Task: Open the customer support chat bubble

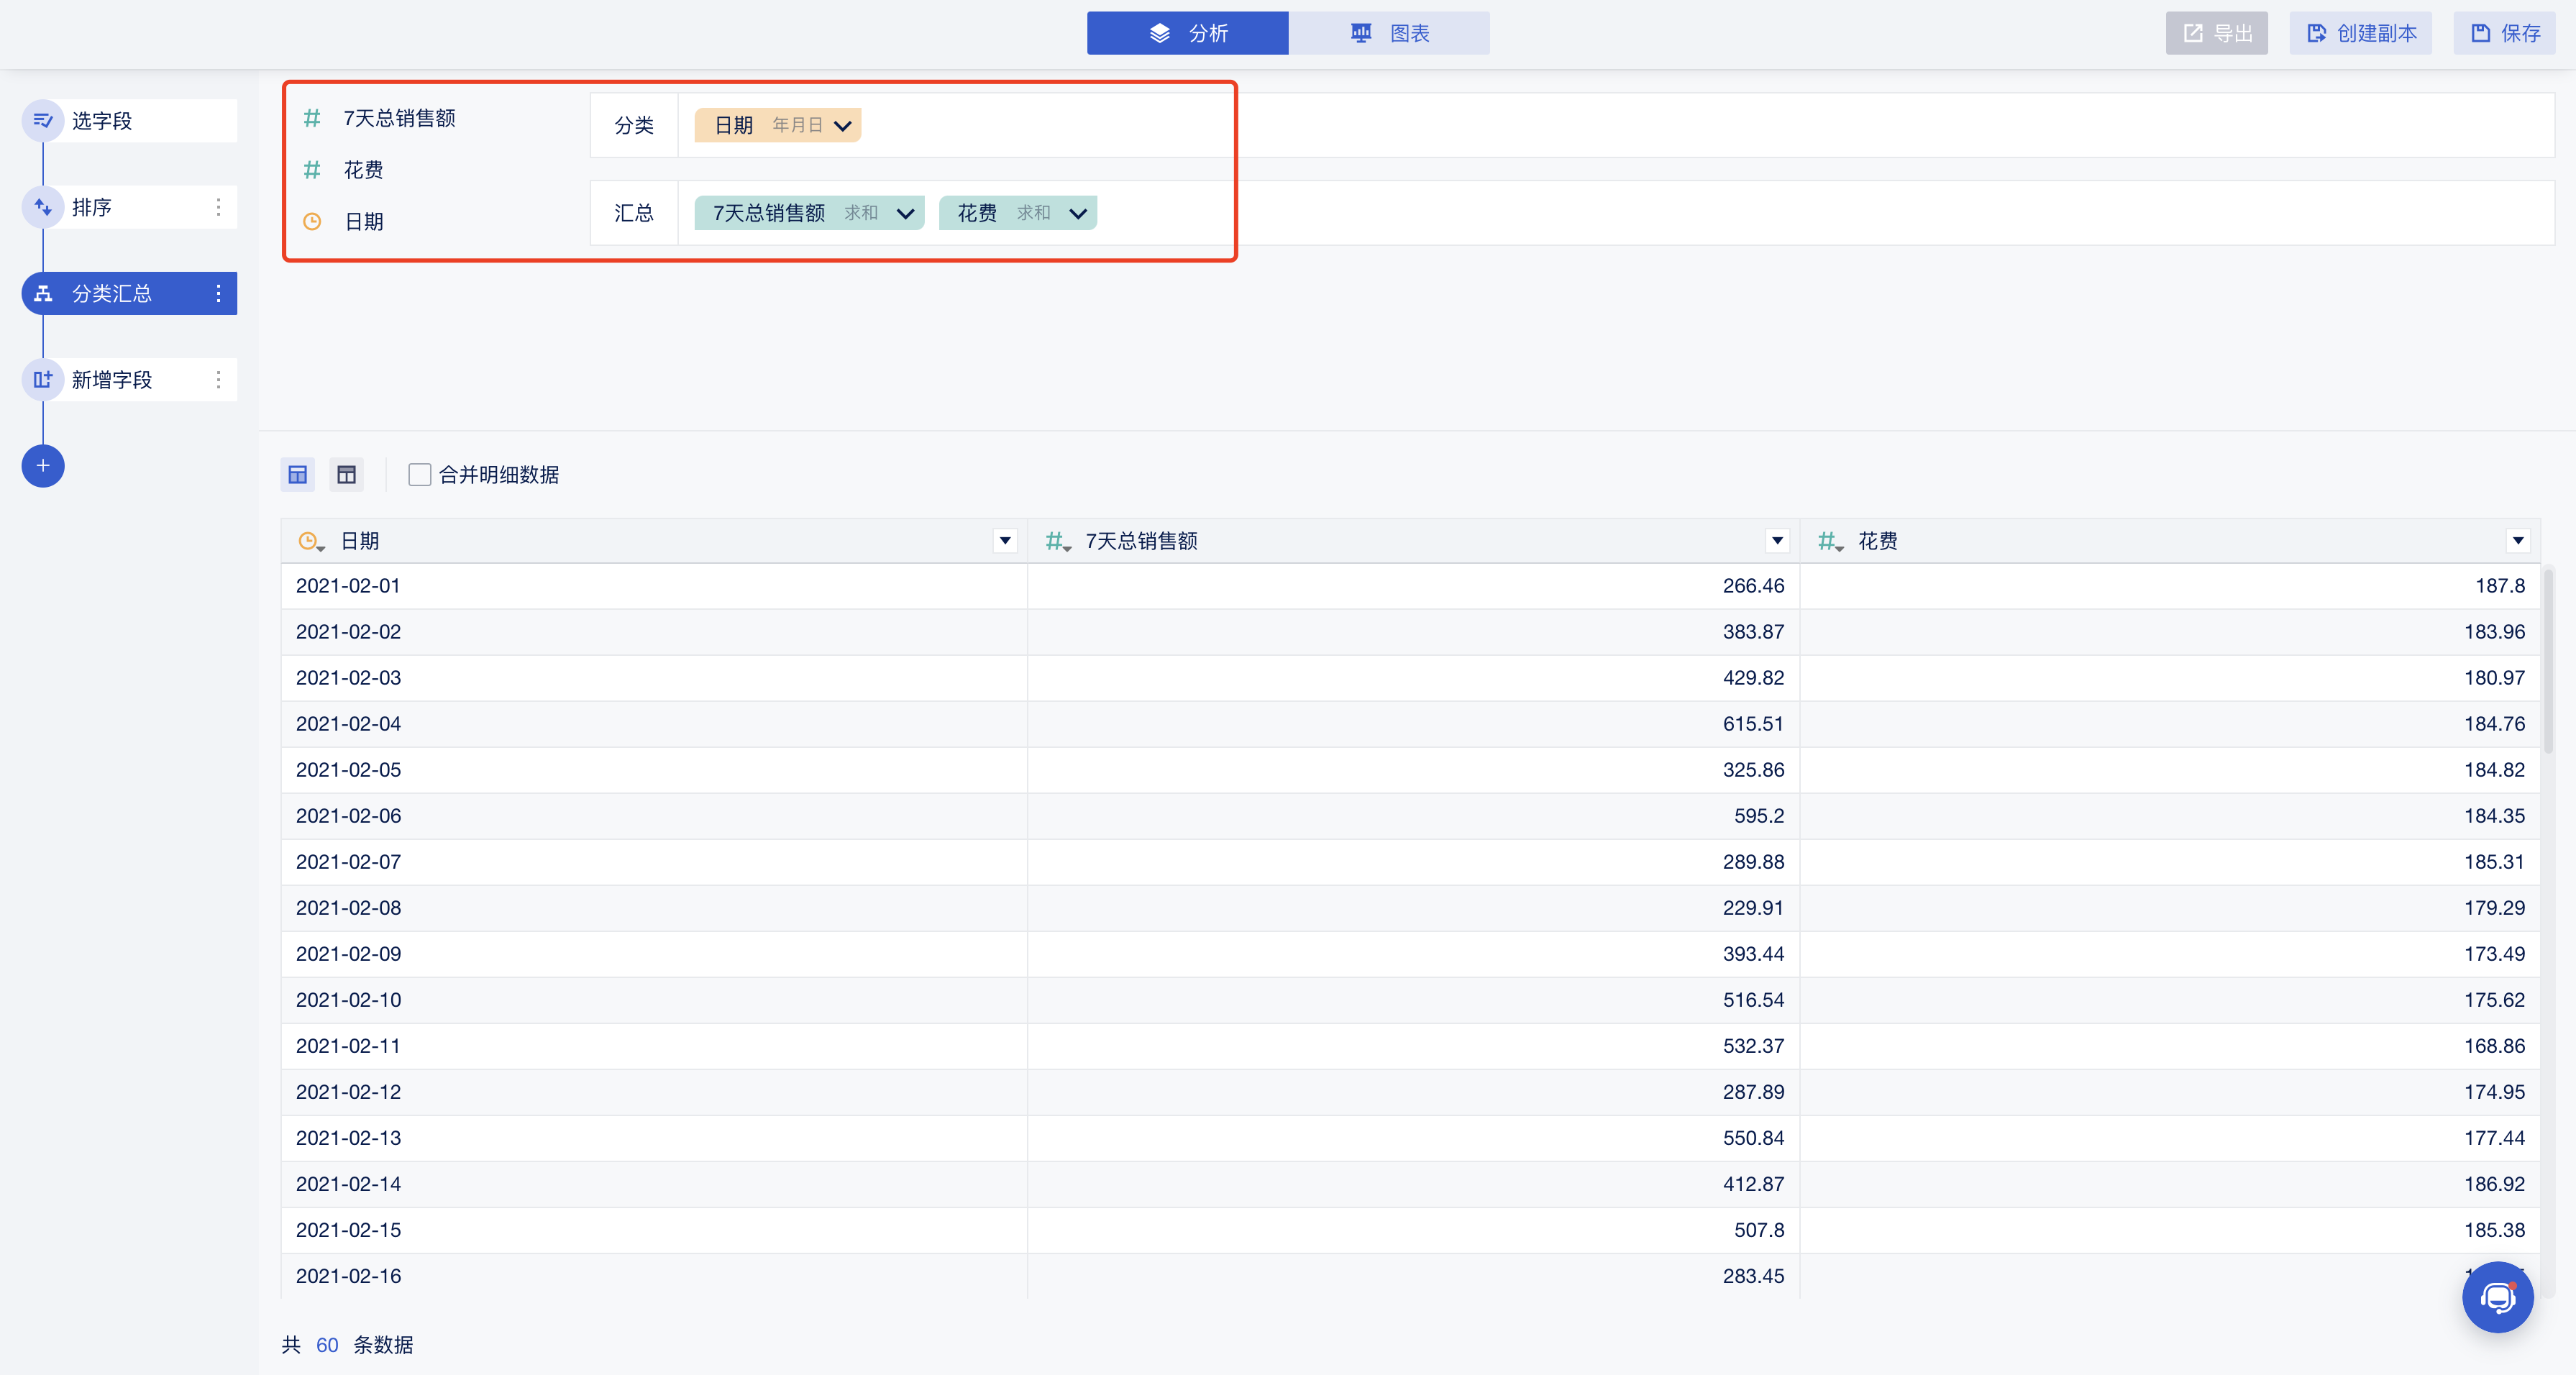Action: click(2497, 1297)
